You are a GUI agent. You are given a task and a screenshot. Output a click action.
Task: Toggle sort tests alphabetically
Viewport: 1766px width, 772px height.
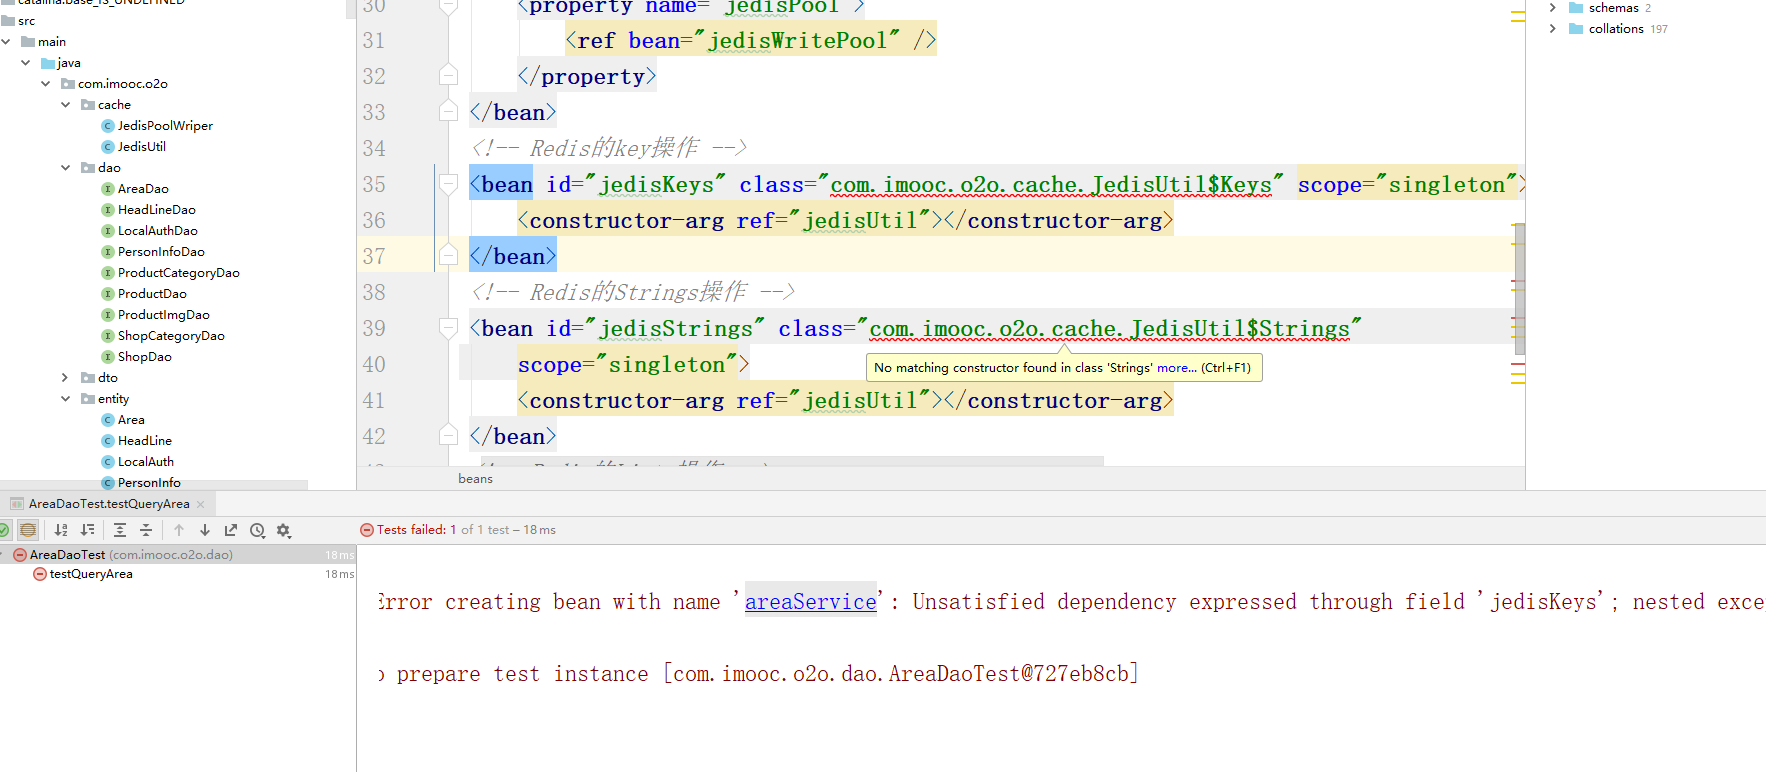61,530
